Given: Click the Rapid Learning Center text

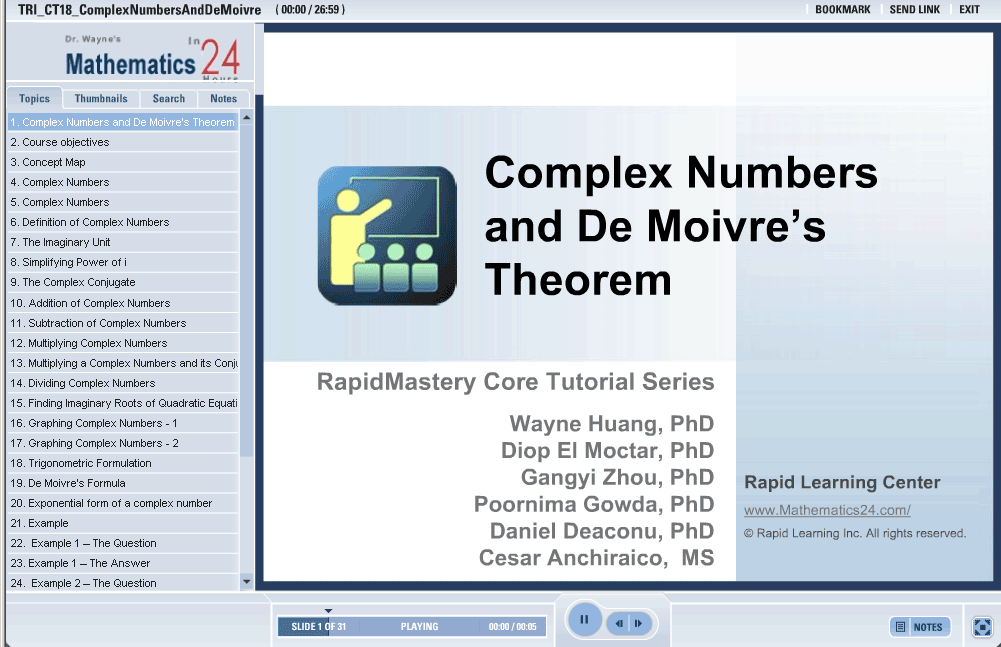Looking at the screenshot, I should [842, 482].
